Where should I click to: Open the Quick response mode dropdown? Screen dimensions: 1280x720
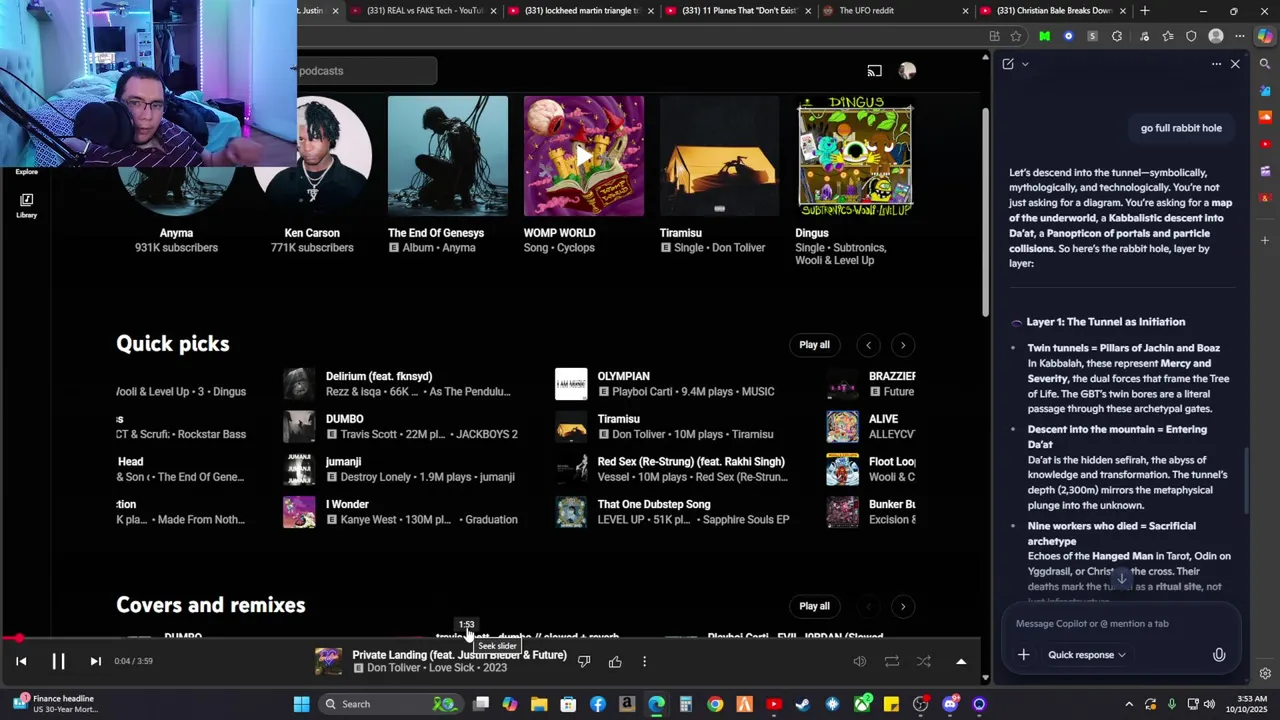1087,655
